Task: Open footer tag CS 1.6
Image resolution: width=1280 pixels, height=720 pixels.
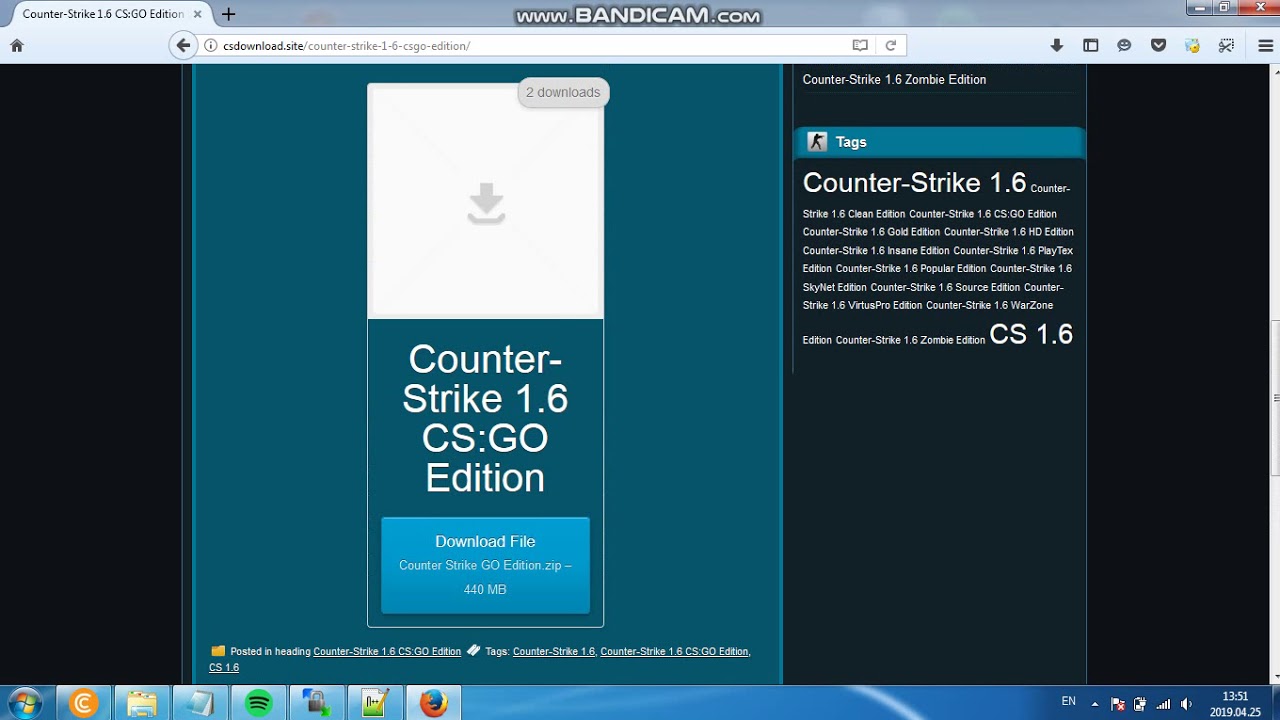Action: click(x=224, y=667)
